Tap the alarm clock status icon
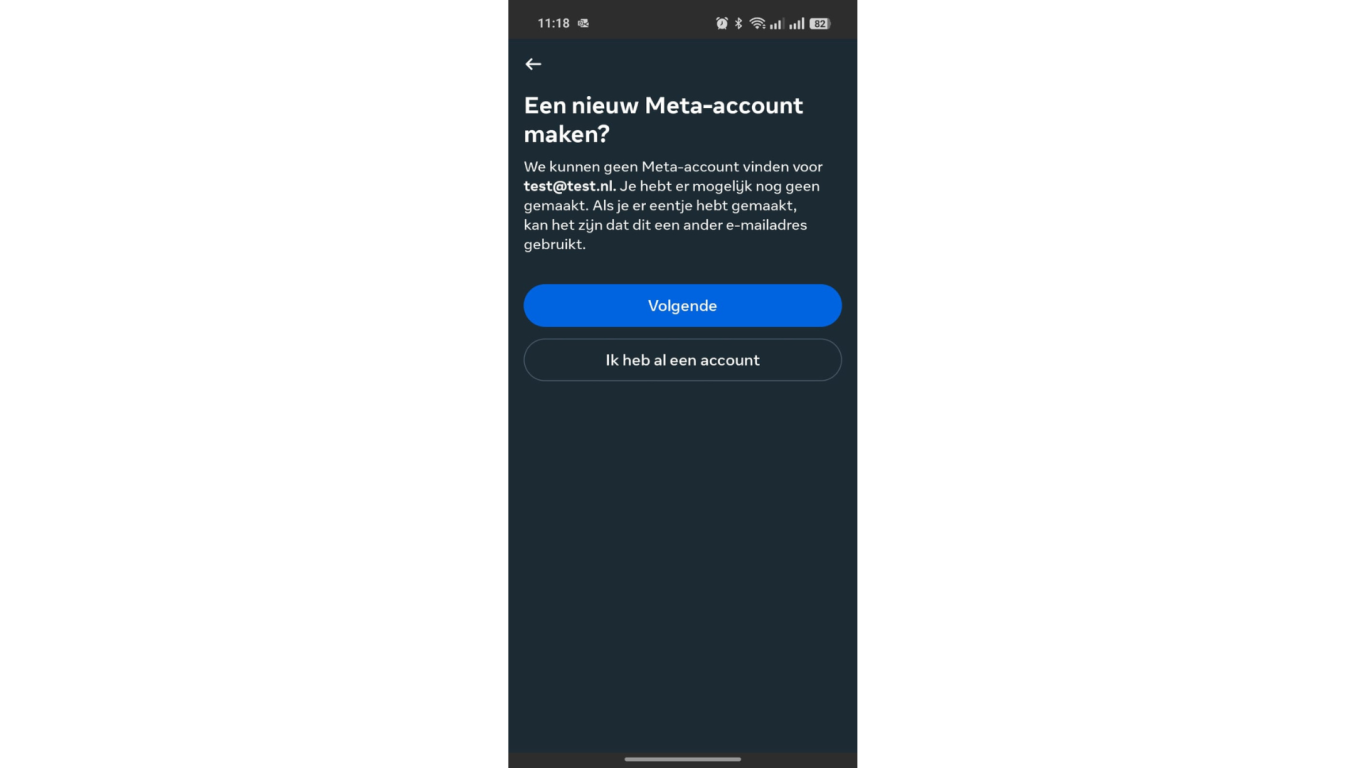This screenshot has width=1366, height=768. pos(722,23)
